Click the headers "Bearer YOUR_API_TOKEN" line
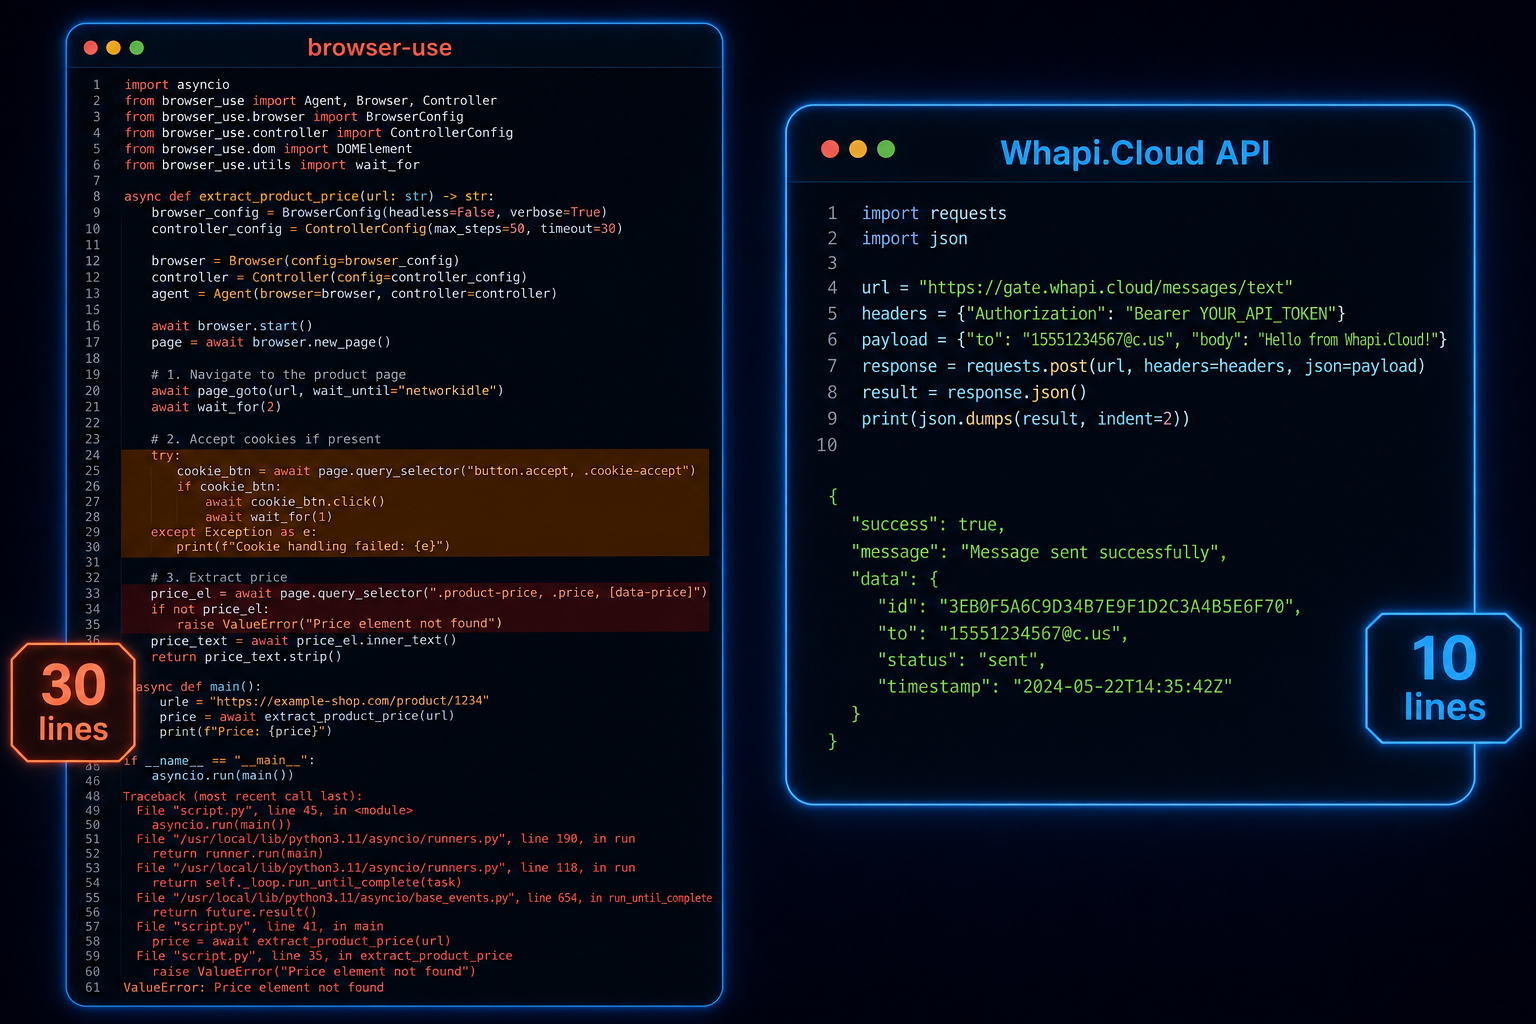The height and width of the screenshot is (1024, 1536). point(1104,314)
